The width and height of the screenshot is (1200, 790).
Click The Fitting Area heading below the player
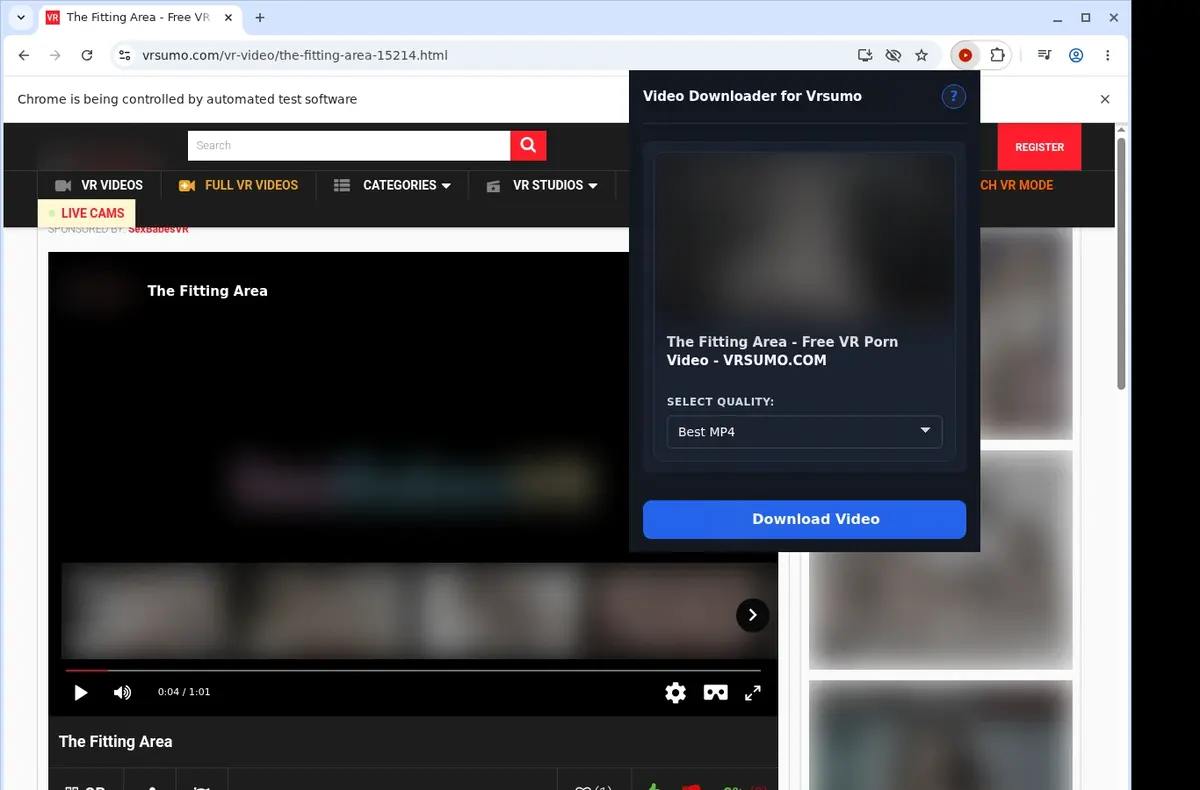click(115, 741)
